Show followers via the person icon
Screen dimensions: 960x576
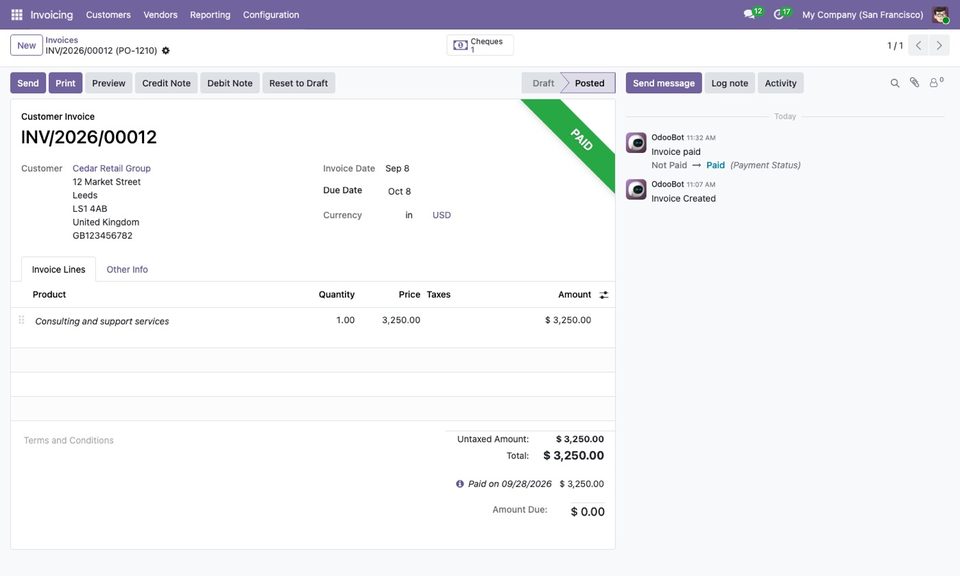pyautogui.click(x=935, y=83)
